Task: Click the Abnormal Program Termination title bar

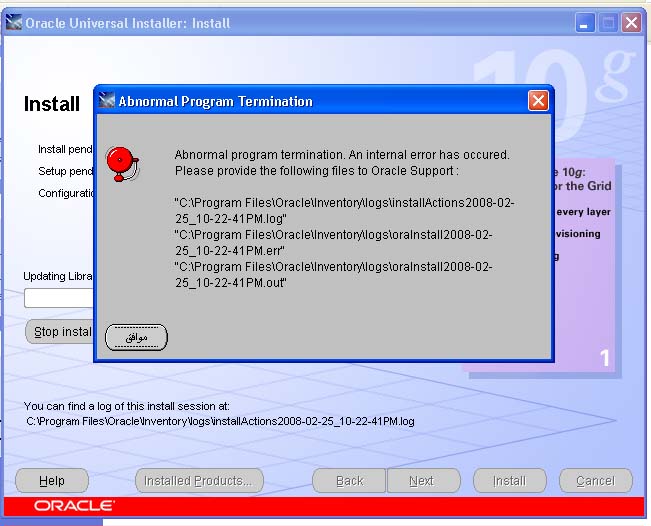Action: click(320, 101)
